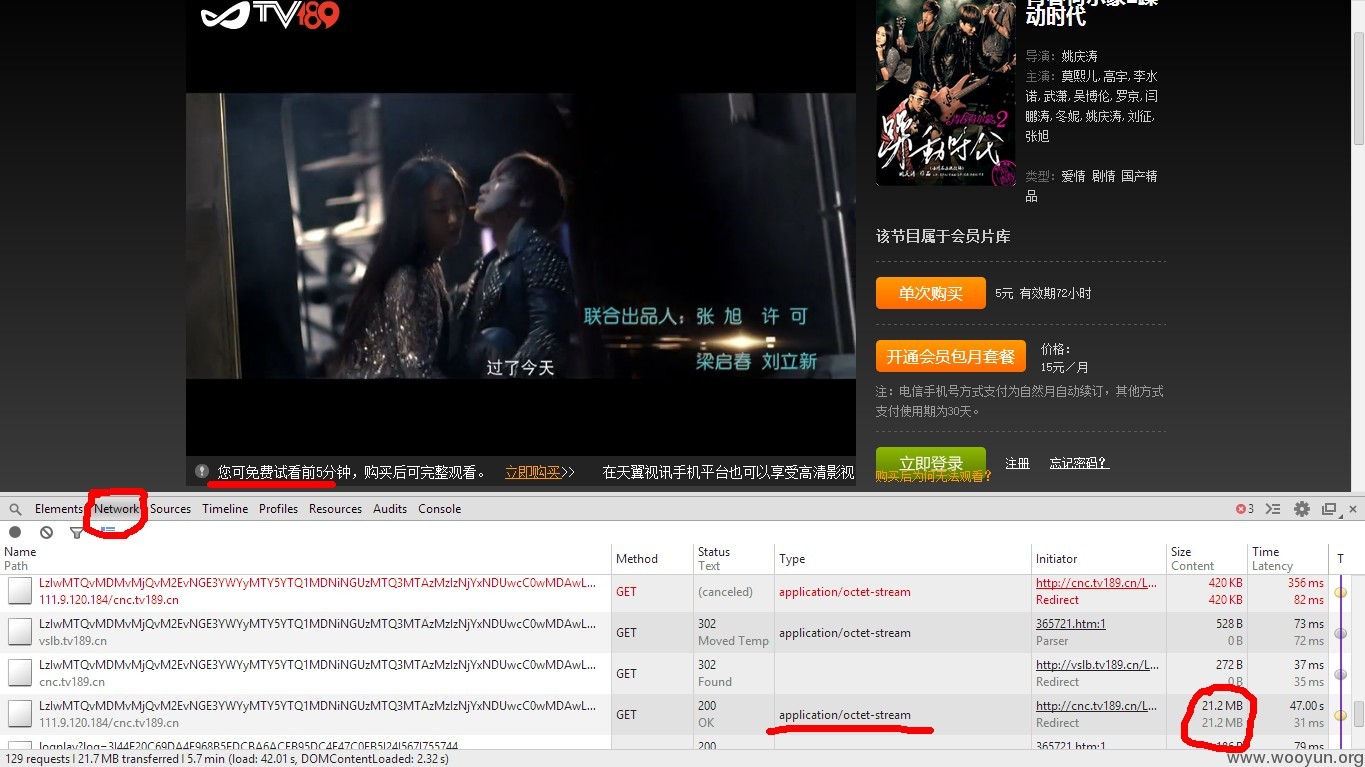Sort by the Name column header
This screenshot has width=1365, height=767.
[x=305, y=558]
